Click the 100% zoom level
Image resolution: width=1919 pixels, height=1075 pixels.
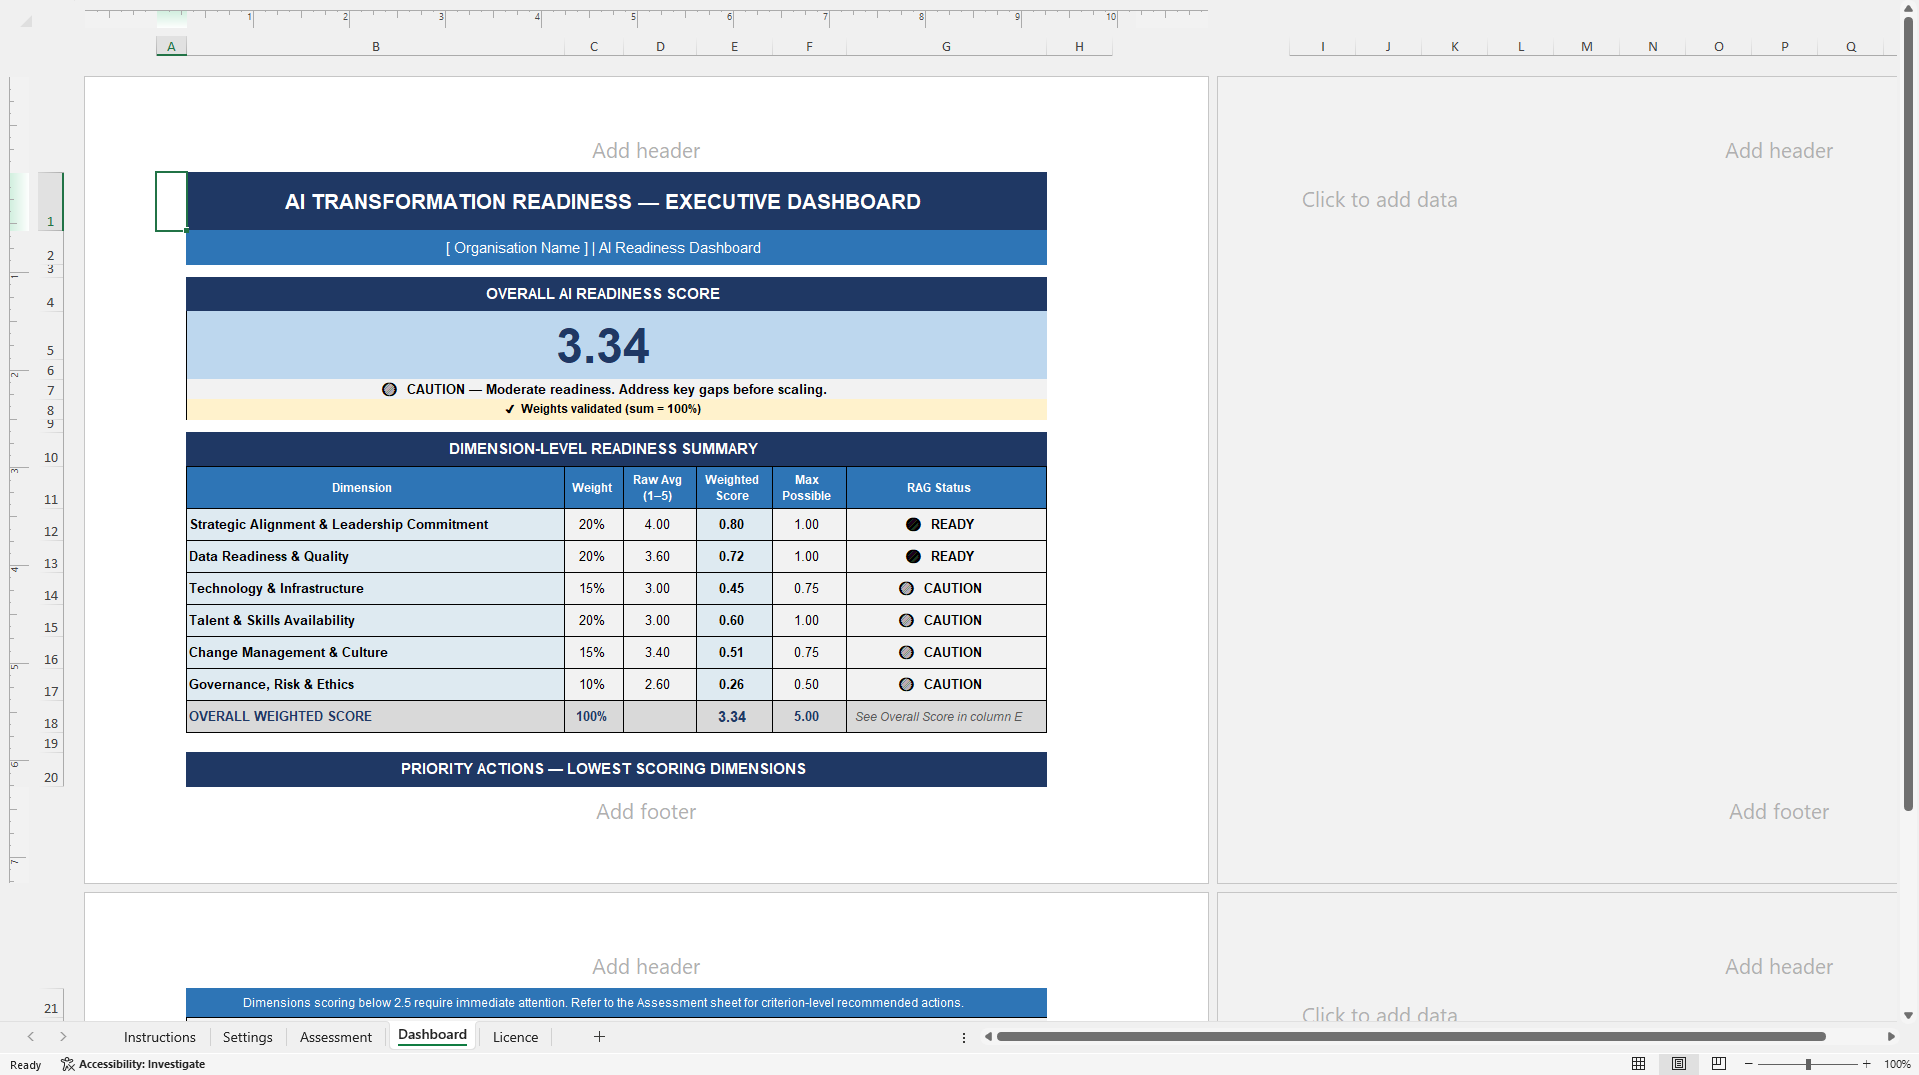[x=1897, y=1064]
